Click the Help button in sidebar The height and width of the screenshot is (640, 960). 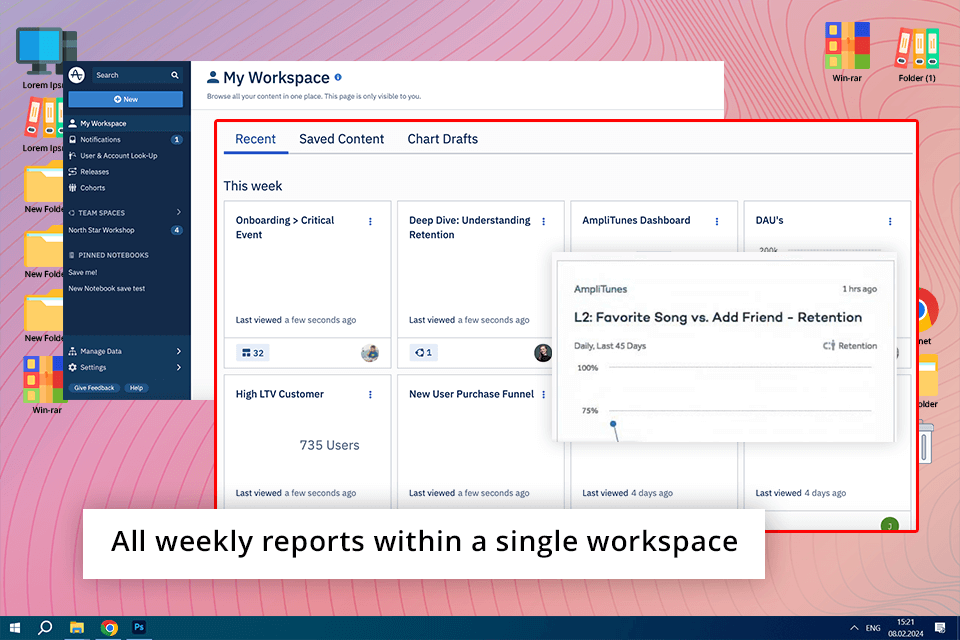pyautogui.click(x=137, y=388)
